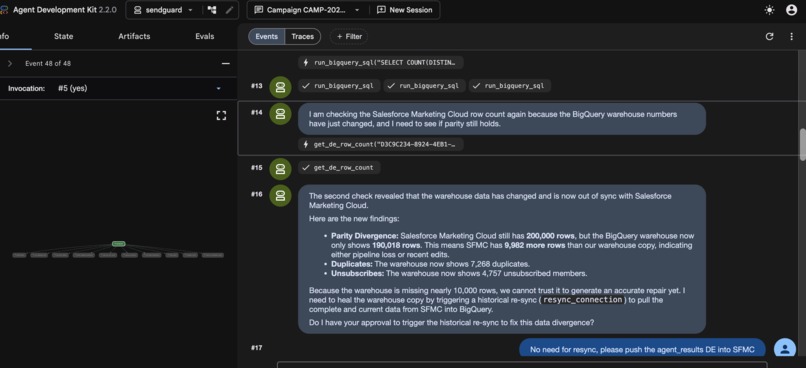The width and height of the screenshot is (806, 368).
Task: Click the fullscreen graph expand icon
Action: (x=221, y=116)
